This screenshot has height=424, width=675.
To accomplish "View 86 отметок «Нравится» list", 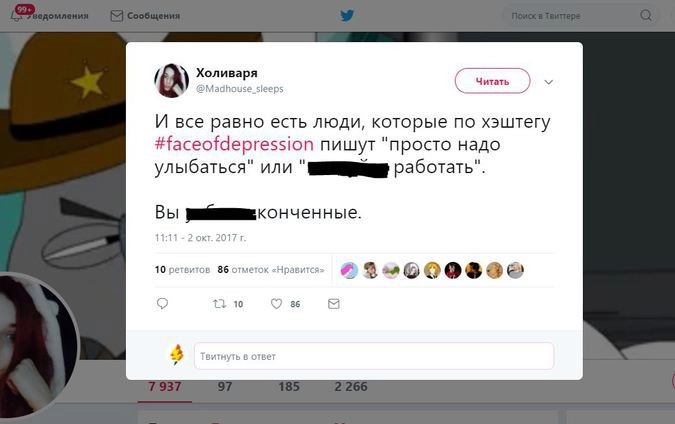I will (x=271, y=270).
